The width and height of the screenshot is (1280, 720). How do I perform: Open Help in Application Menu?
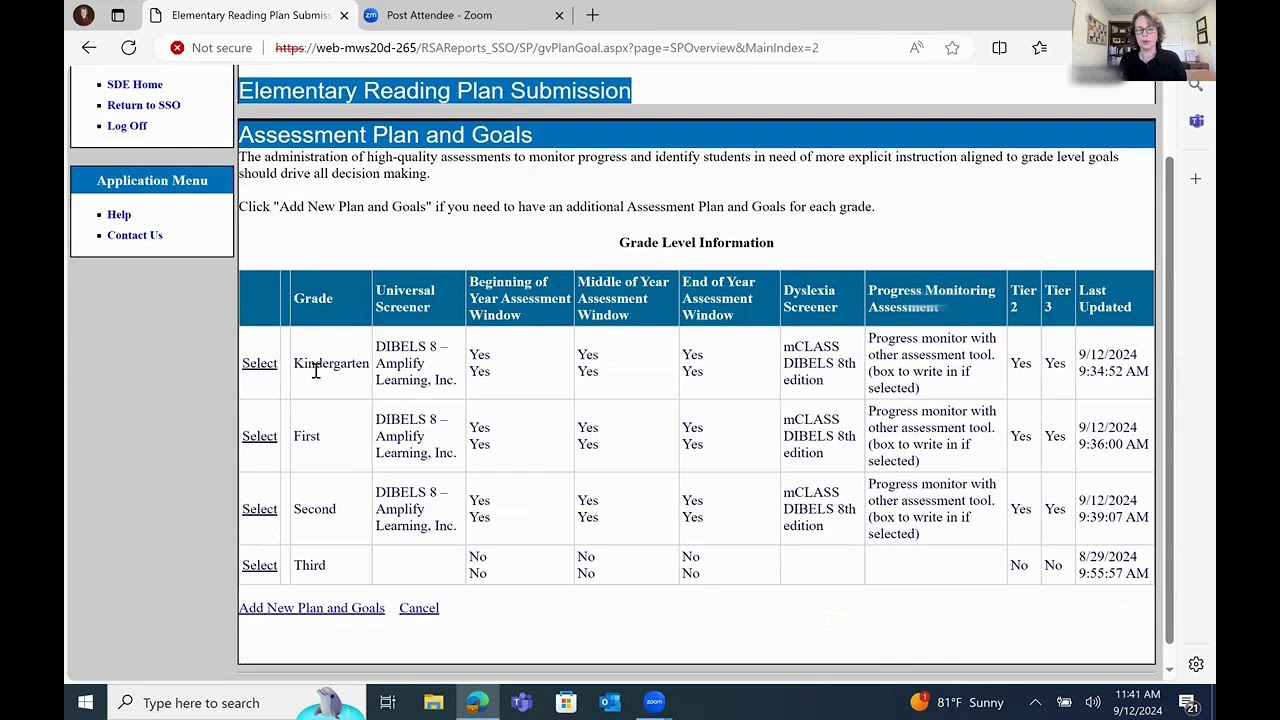tap(119, 214)
